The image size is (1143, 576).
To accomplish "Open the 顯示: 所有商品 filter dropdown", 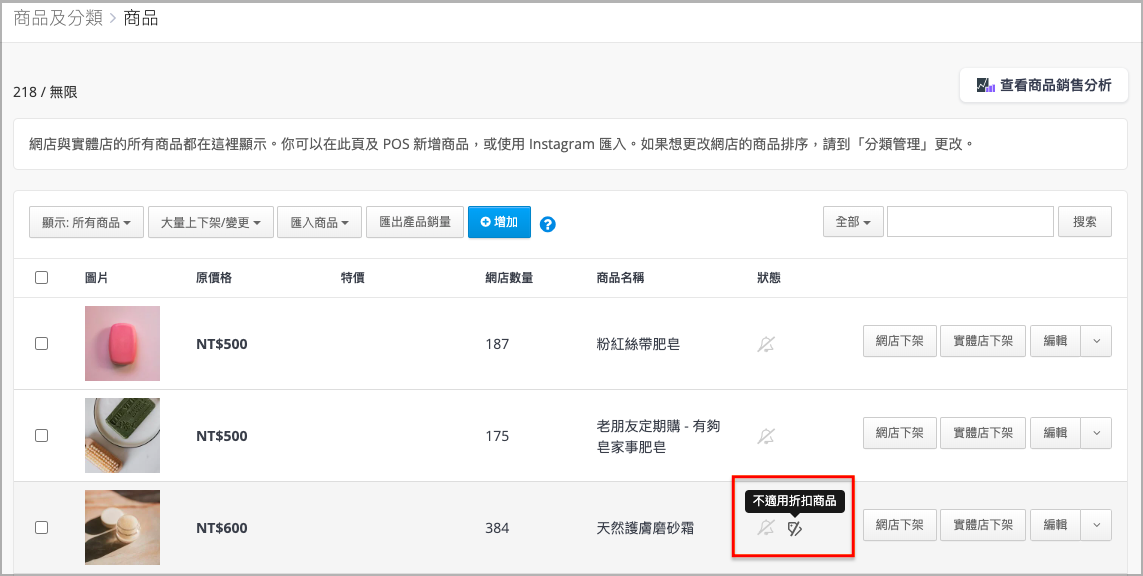I will pos(86,222).
